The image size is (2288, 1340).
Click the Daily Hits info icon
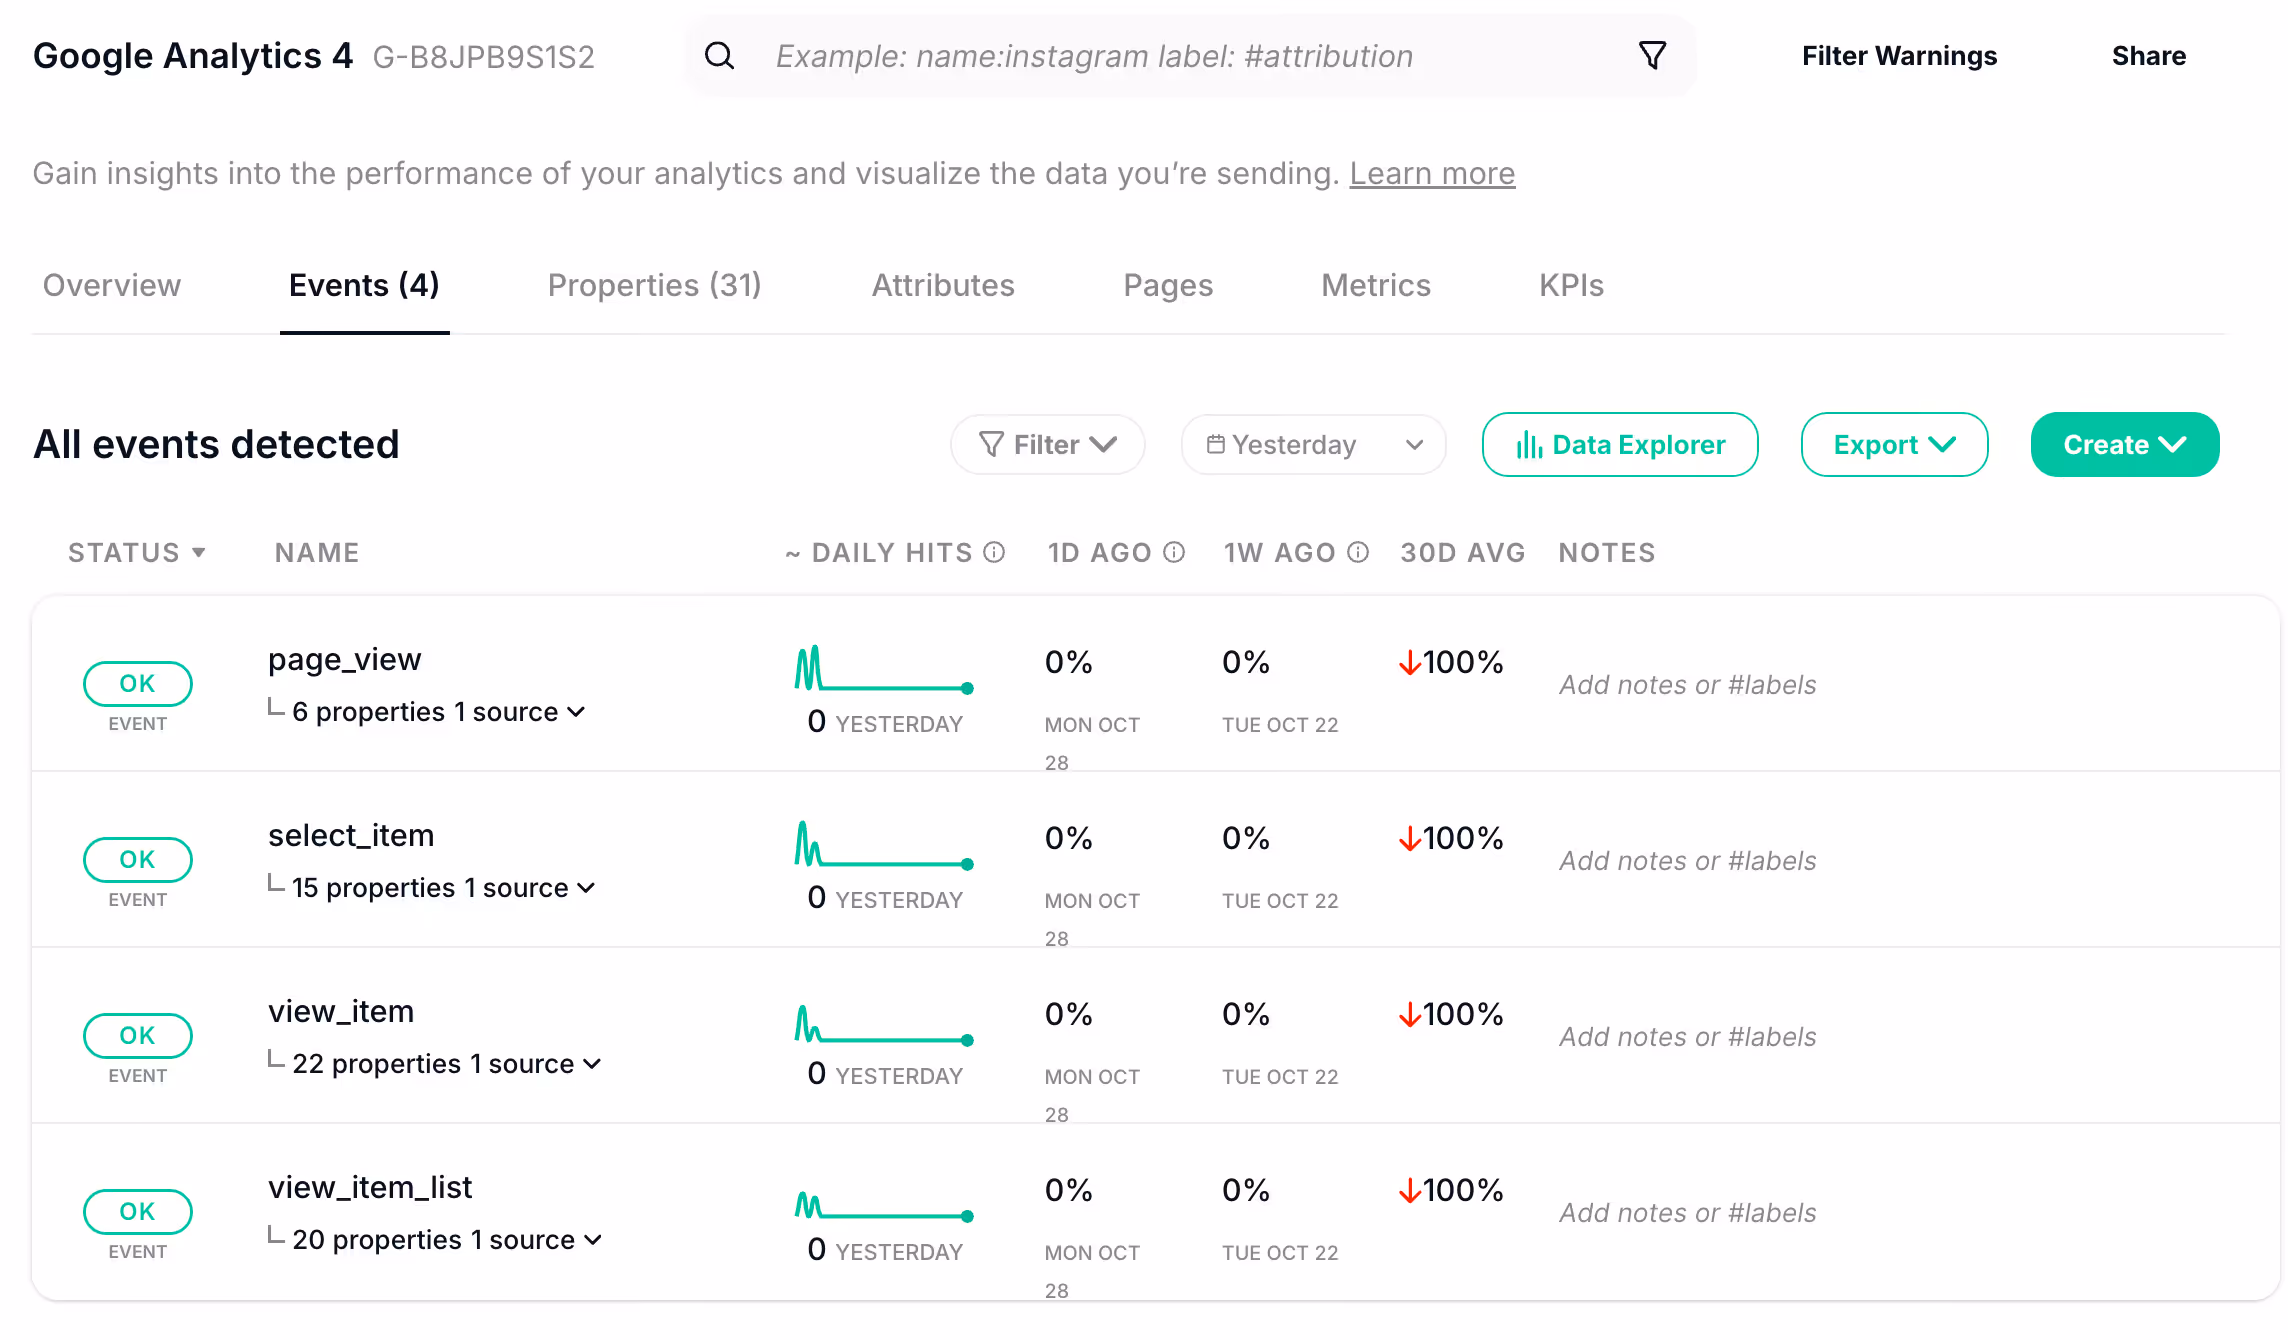click(x=994, y=552)
